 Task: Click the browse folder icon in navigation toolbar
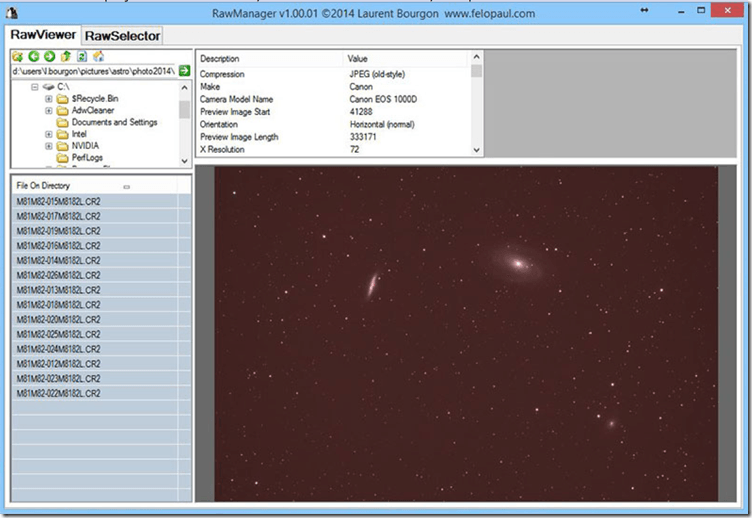[18, 57]
